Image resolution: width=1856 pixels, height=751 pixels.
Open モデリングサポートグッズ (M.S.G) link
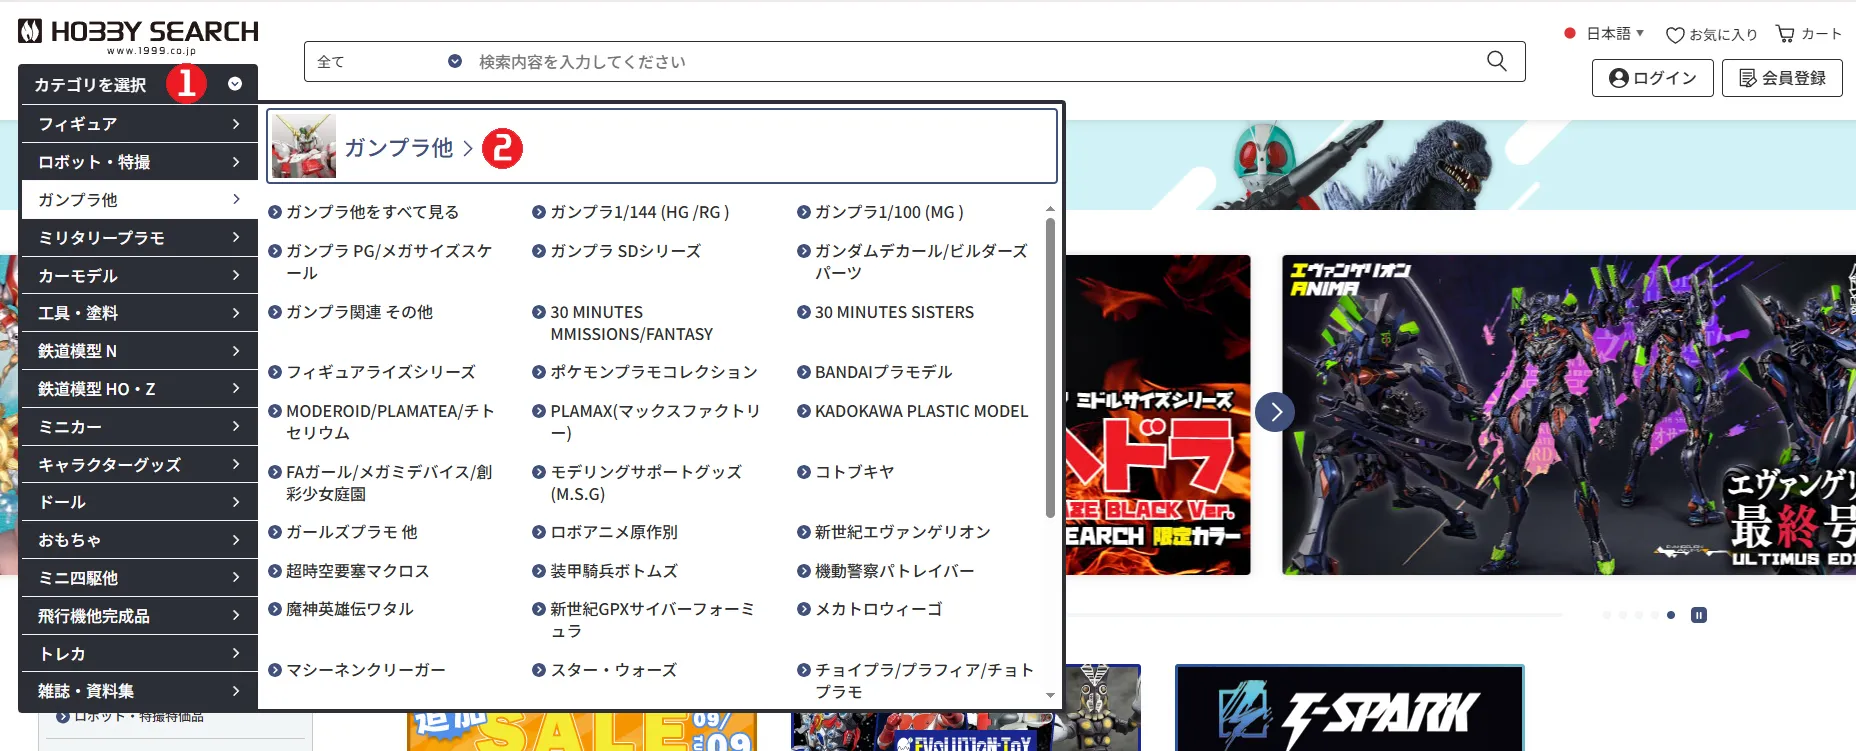tap(645, 483)
